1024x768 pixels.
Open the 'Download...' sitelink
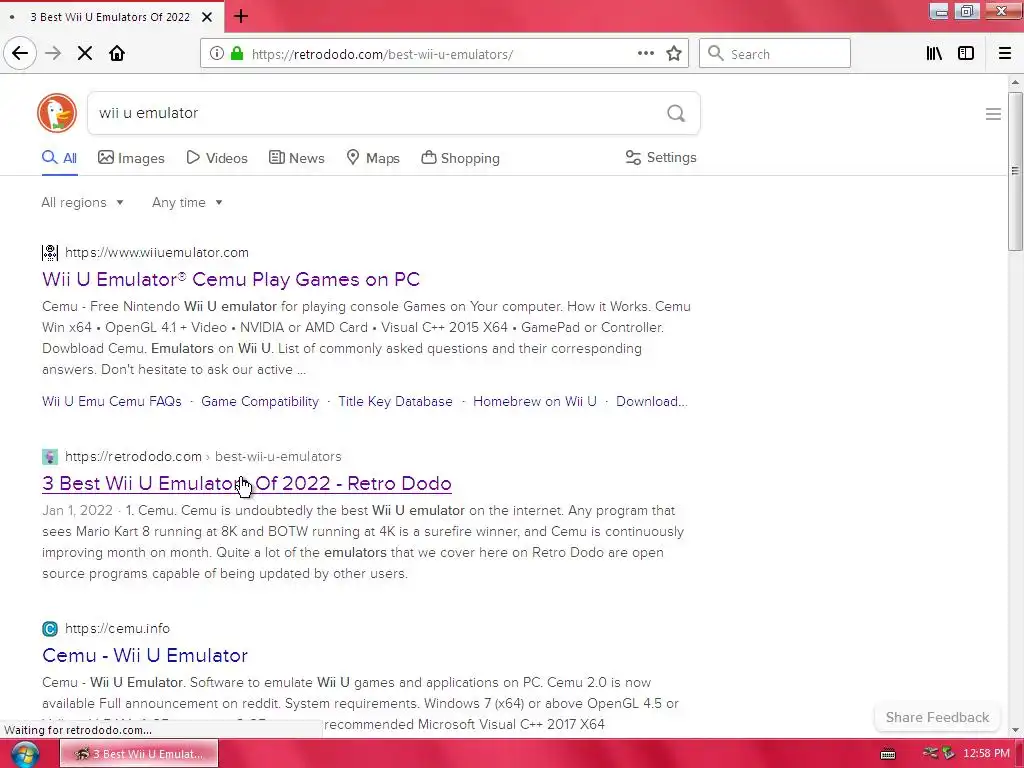[x=651, y=401]
